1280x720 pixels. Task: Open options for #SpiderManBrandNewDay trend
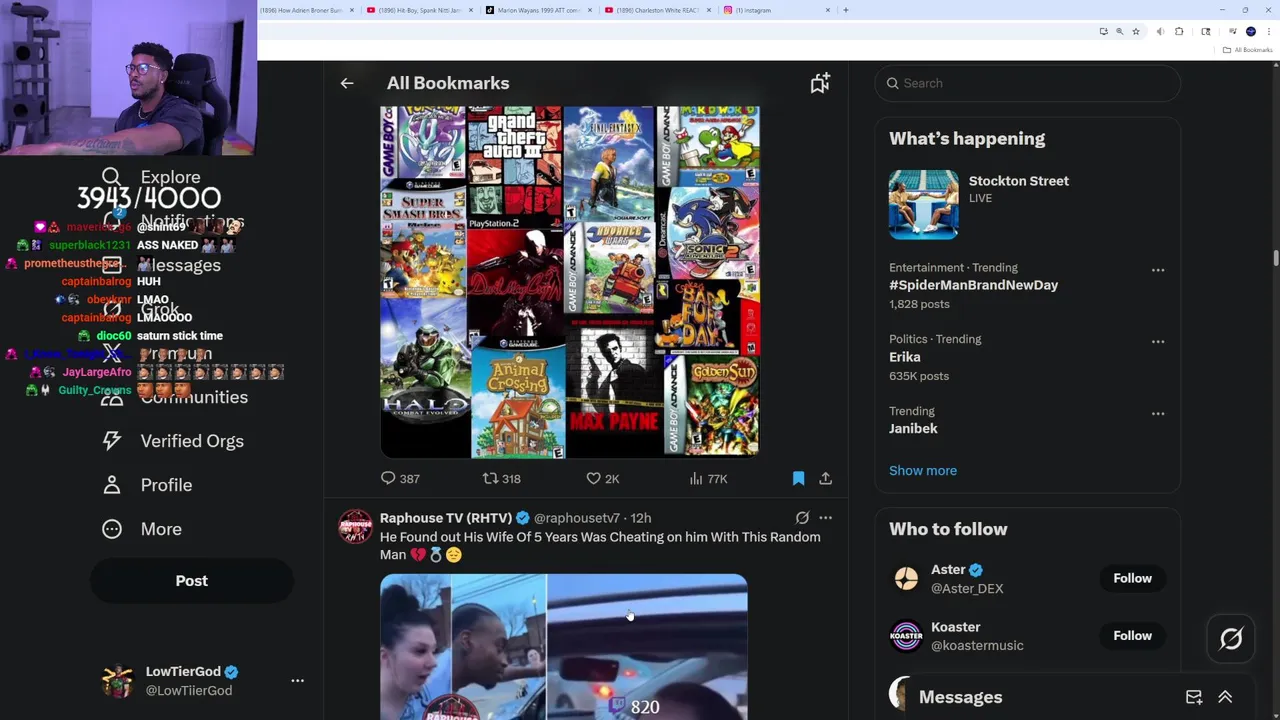pyautogui.click(x=1158, y=270)
